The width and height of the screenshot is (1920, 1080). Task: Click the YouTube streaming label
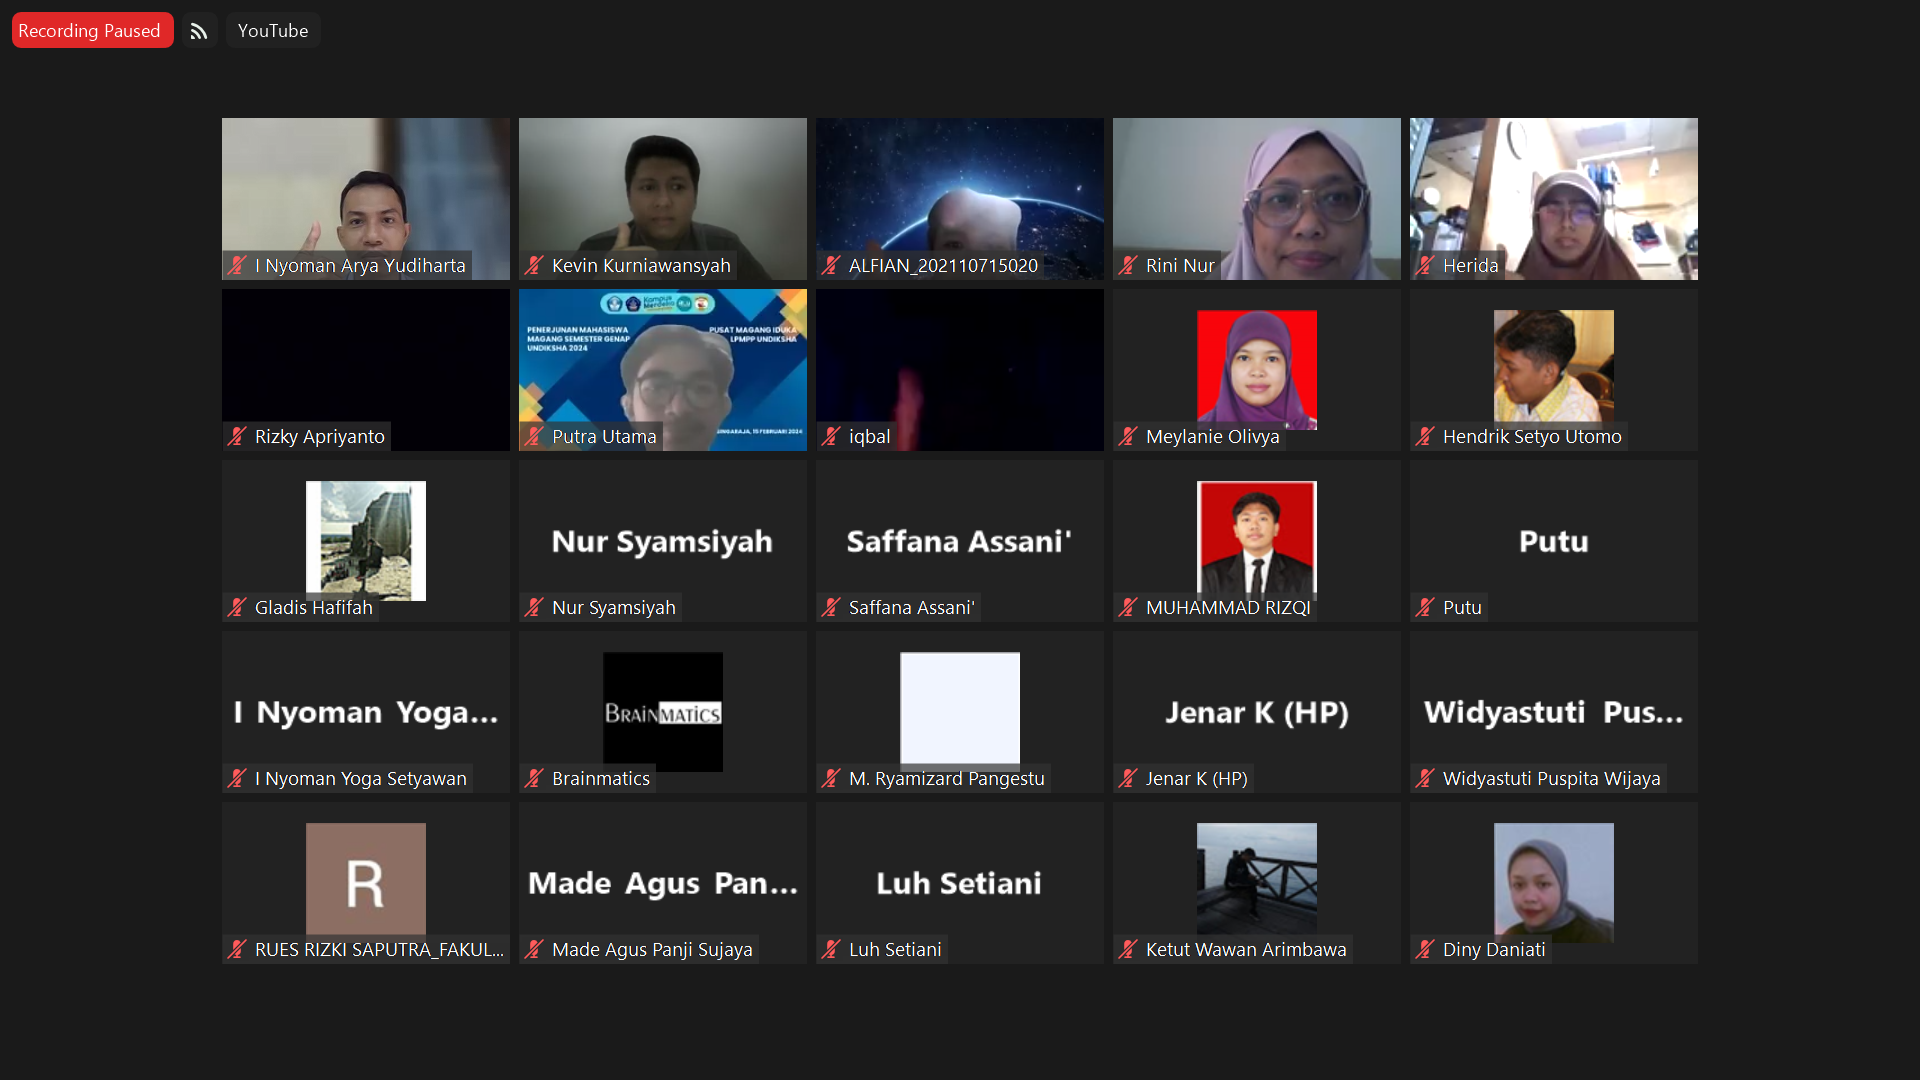coord(272,31)
